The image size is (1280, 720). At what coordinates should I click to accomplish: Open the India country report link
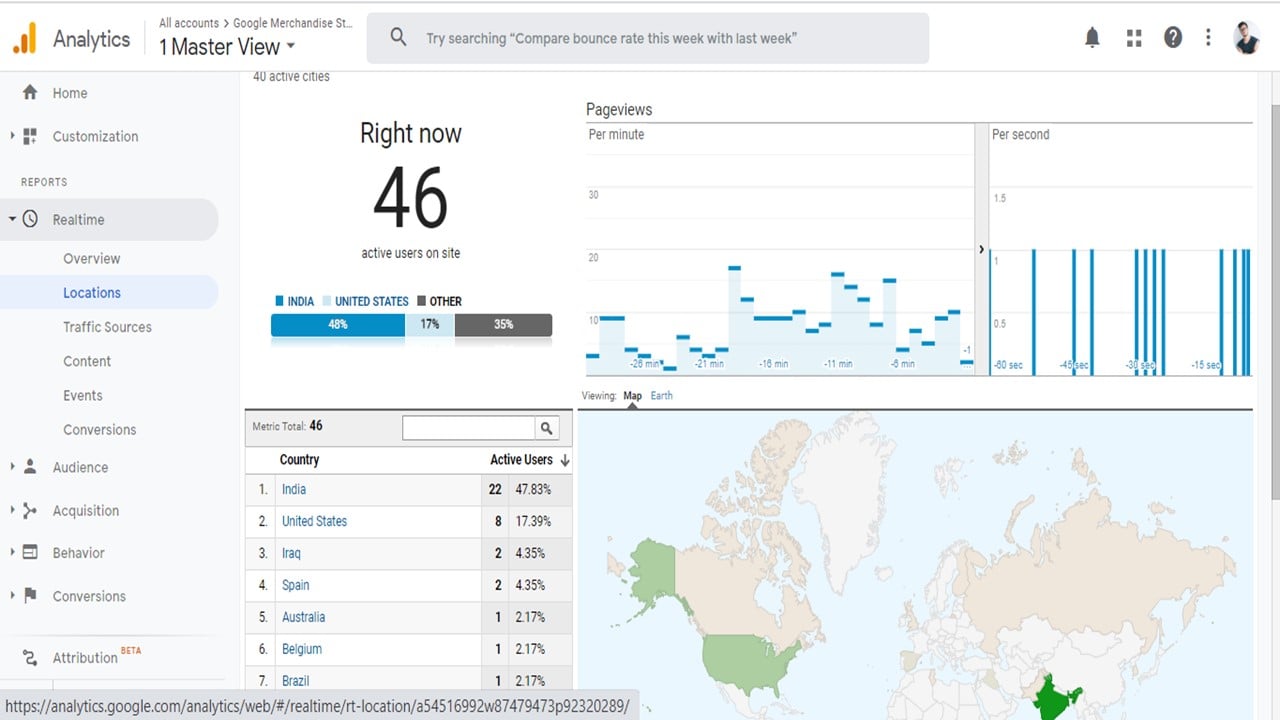pyautogui.click(x=293, y=489)
